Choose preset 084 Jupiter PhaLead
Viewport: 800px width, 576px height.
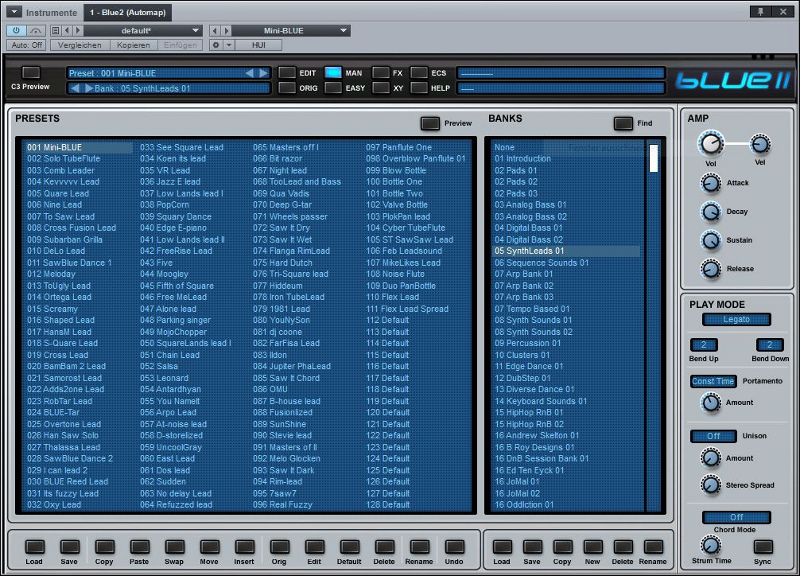[292, 366]
